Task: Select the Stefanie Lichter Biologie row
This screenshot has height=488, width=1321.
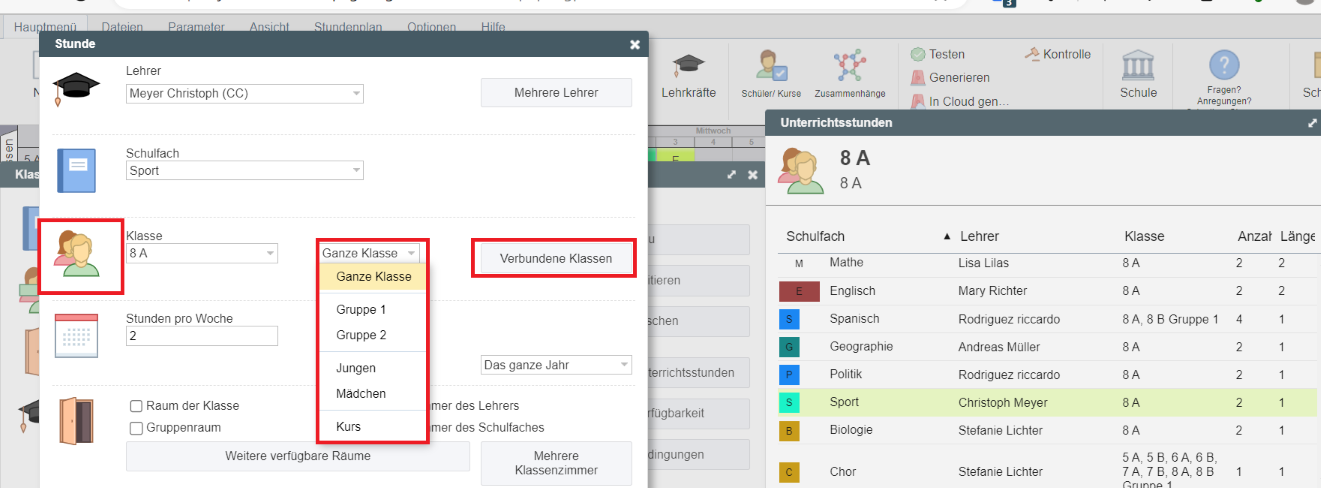Action: (1047, 430)
